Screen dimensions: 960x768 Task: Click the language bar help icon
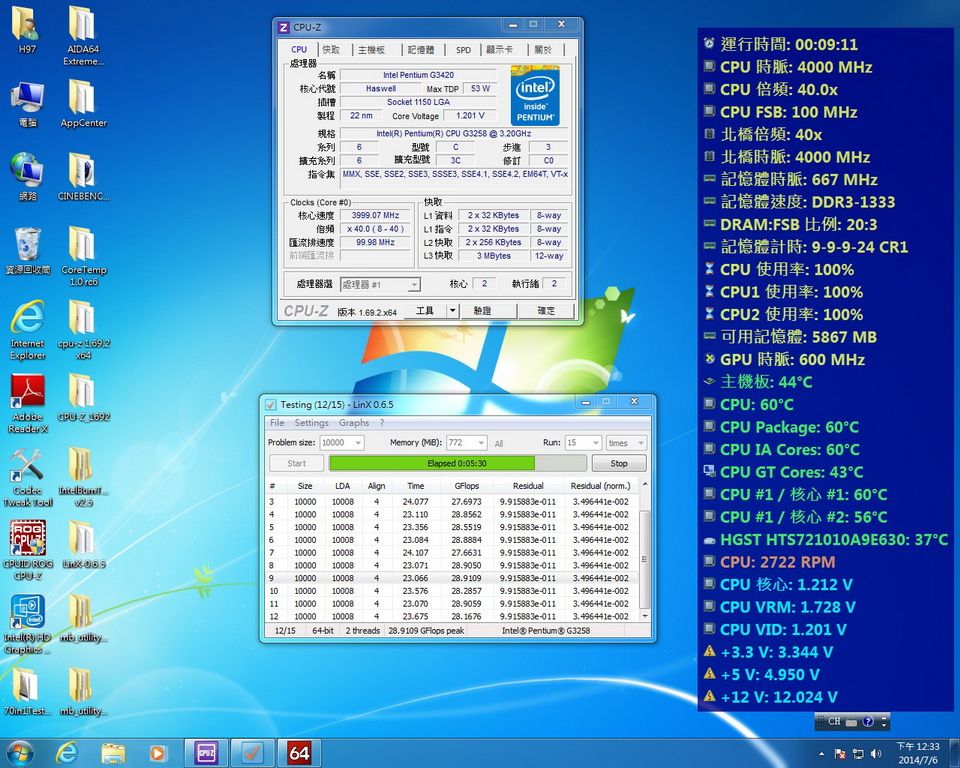(x=868, y=721)
